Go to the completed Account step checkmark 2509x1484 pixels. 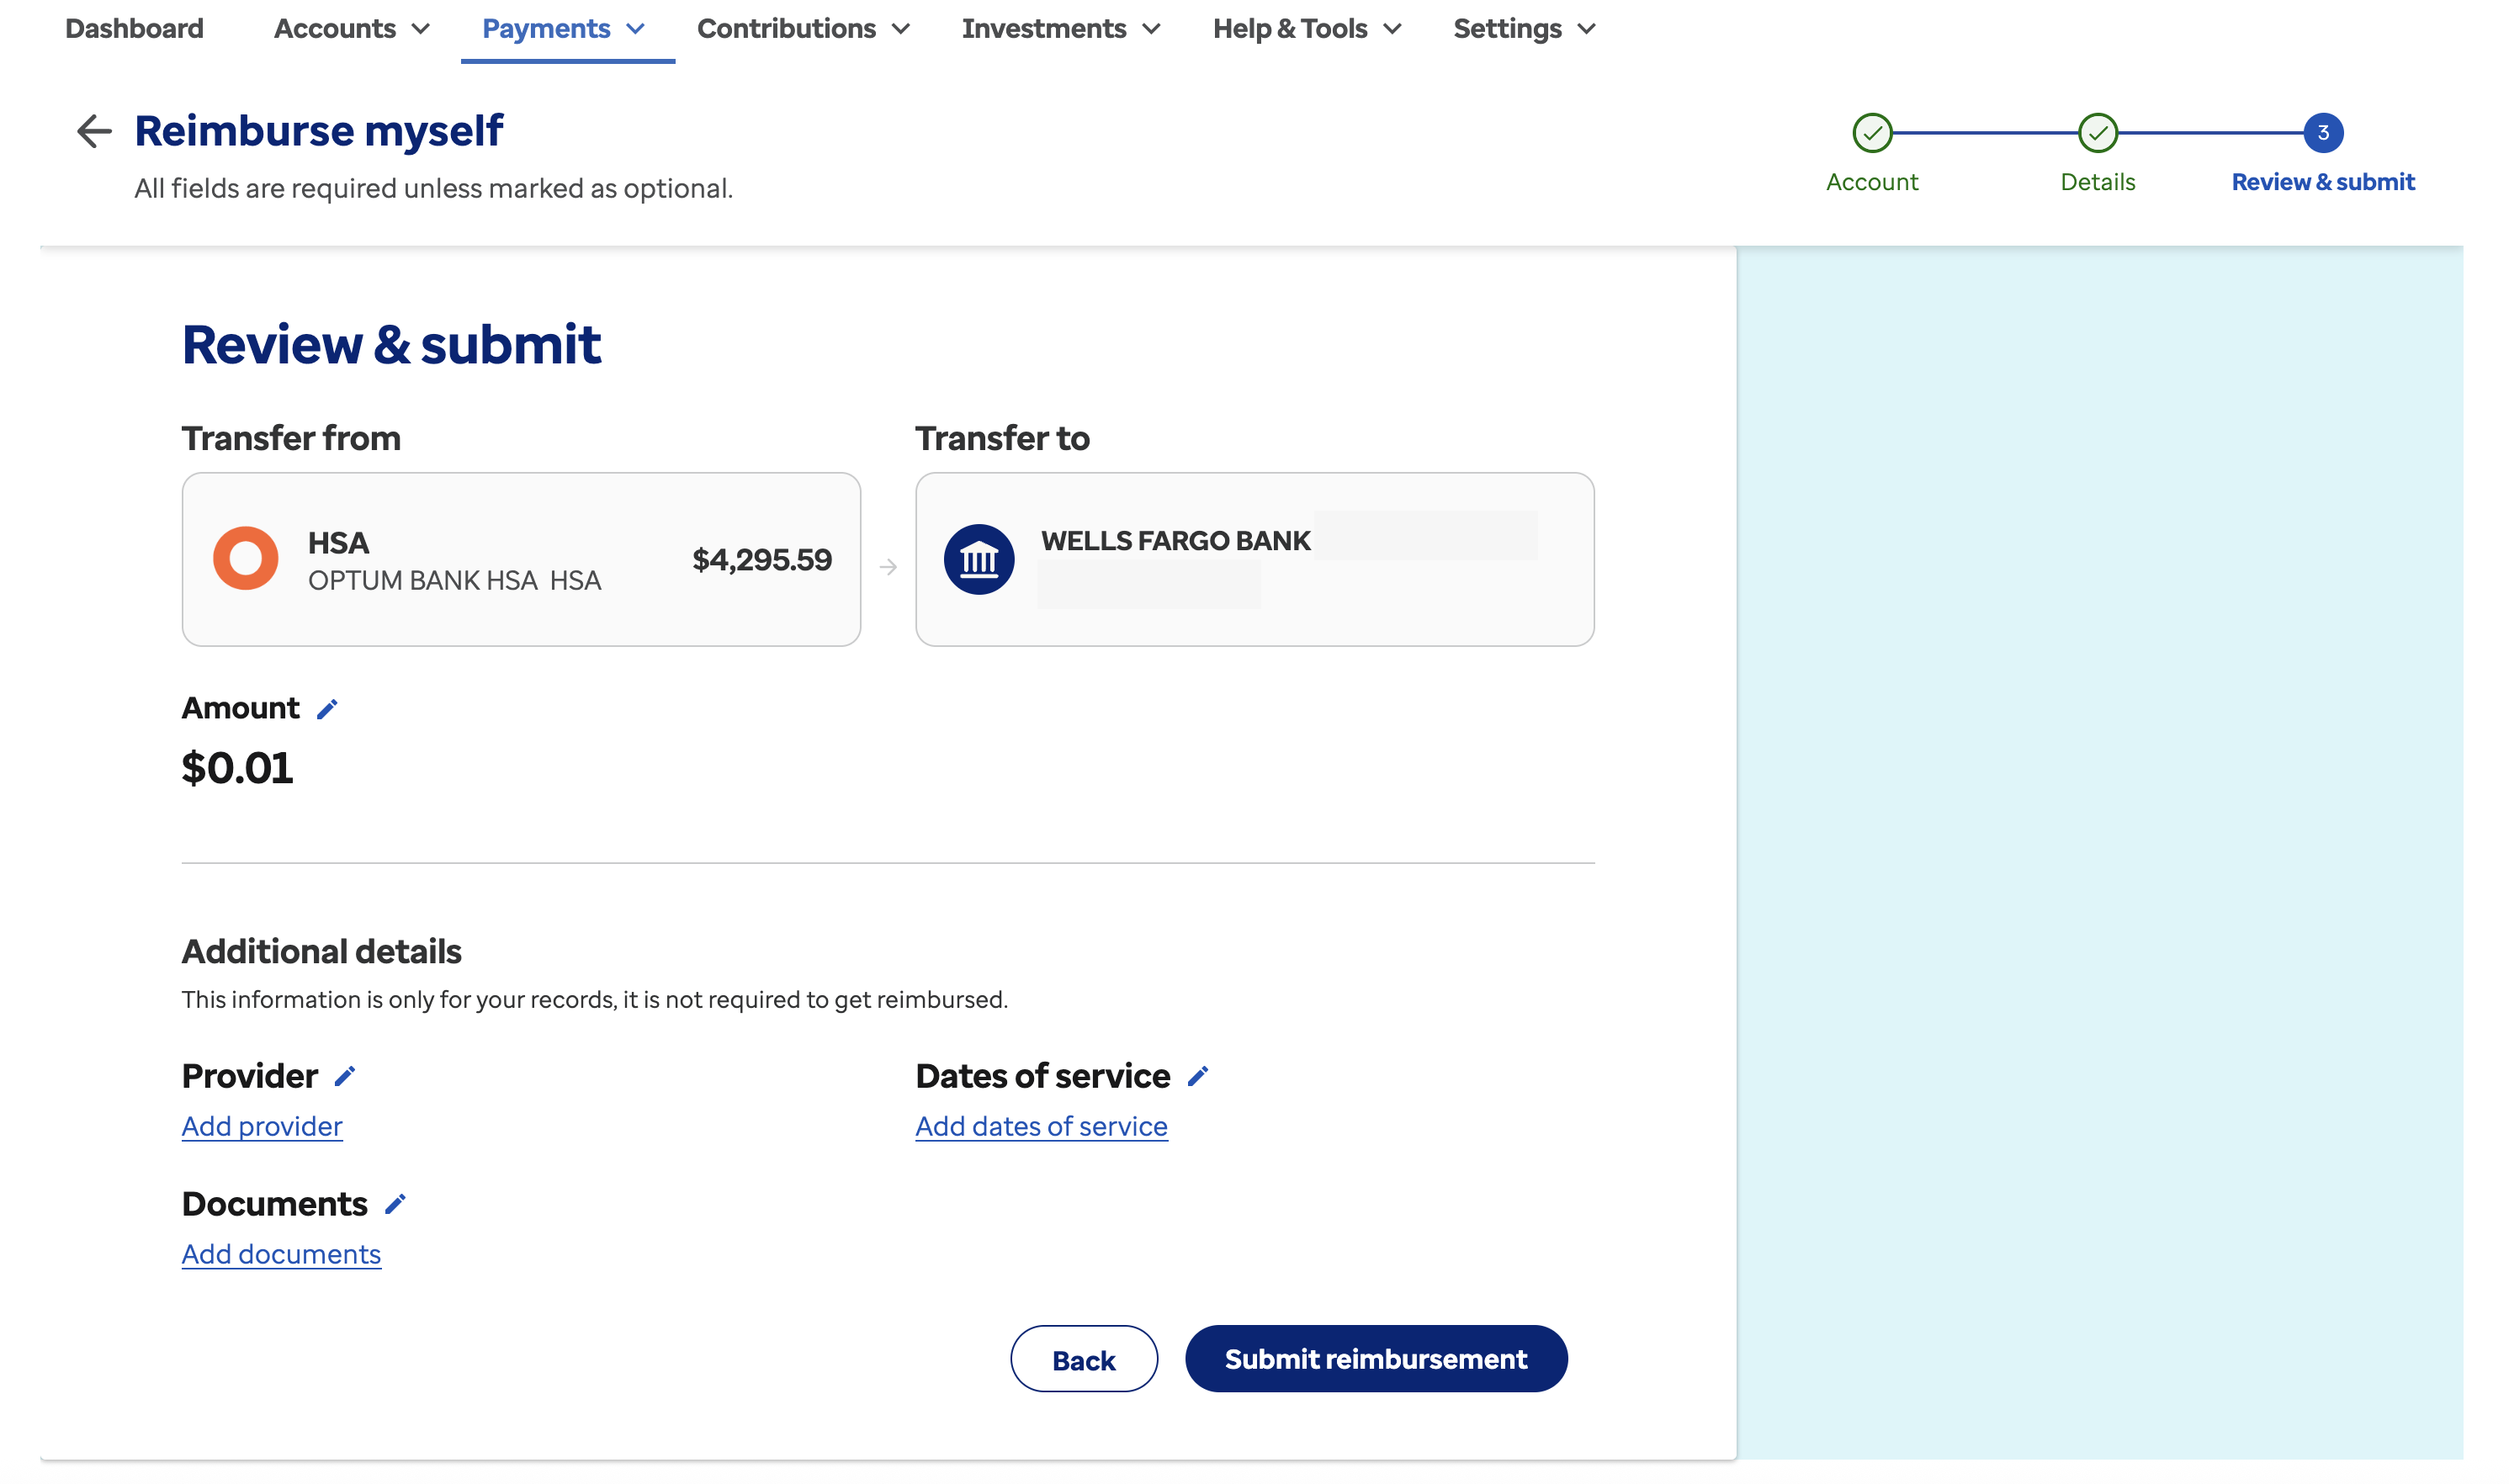1872,133
